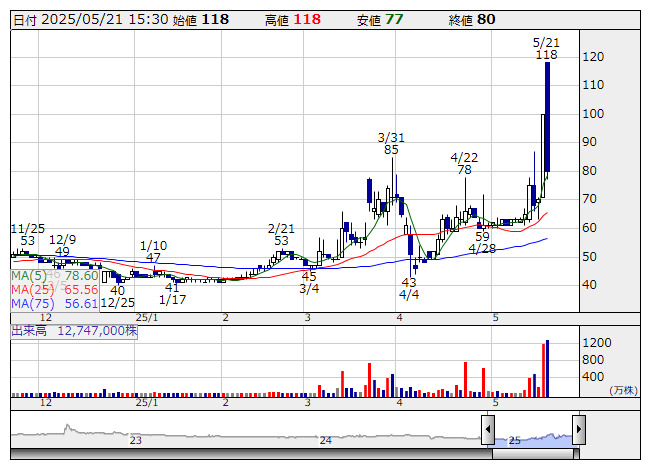Click the 11/25 53 label
This screenshot has width=653, height=470.
(x=27, y=234)
